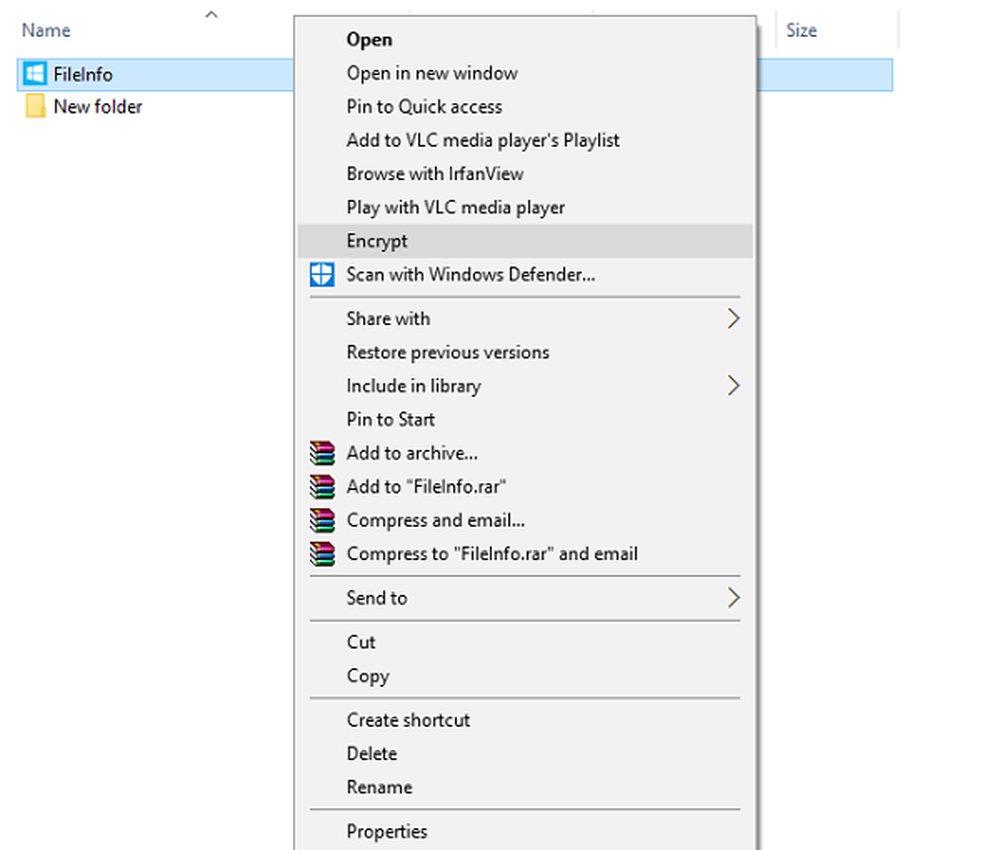
Task: Expand the Send to submenu arrow
Action: [733, 598]
